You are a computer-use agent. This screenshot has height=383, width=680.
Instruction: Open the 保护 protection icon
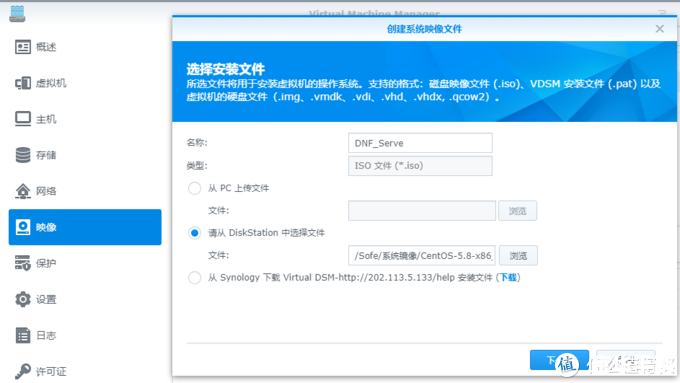(23, 263)
